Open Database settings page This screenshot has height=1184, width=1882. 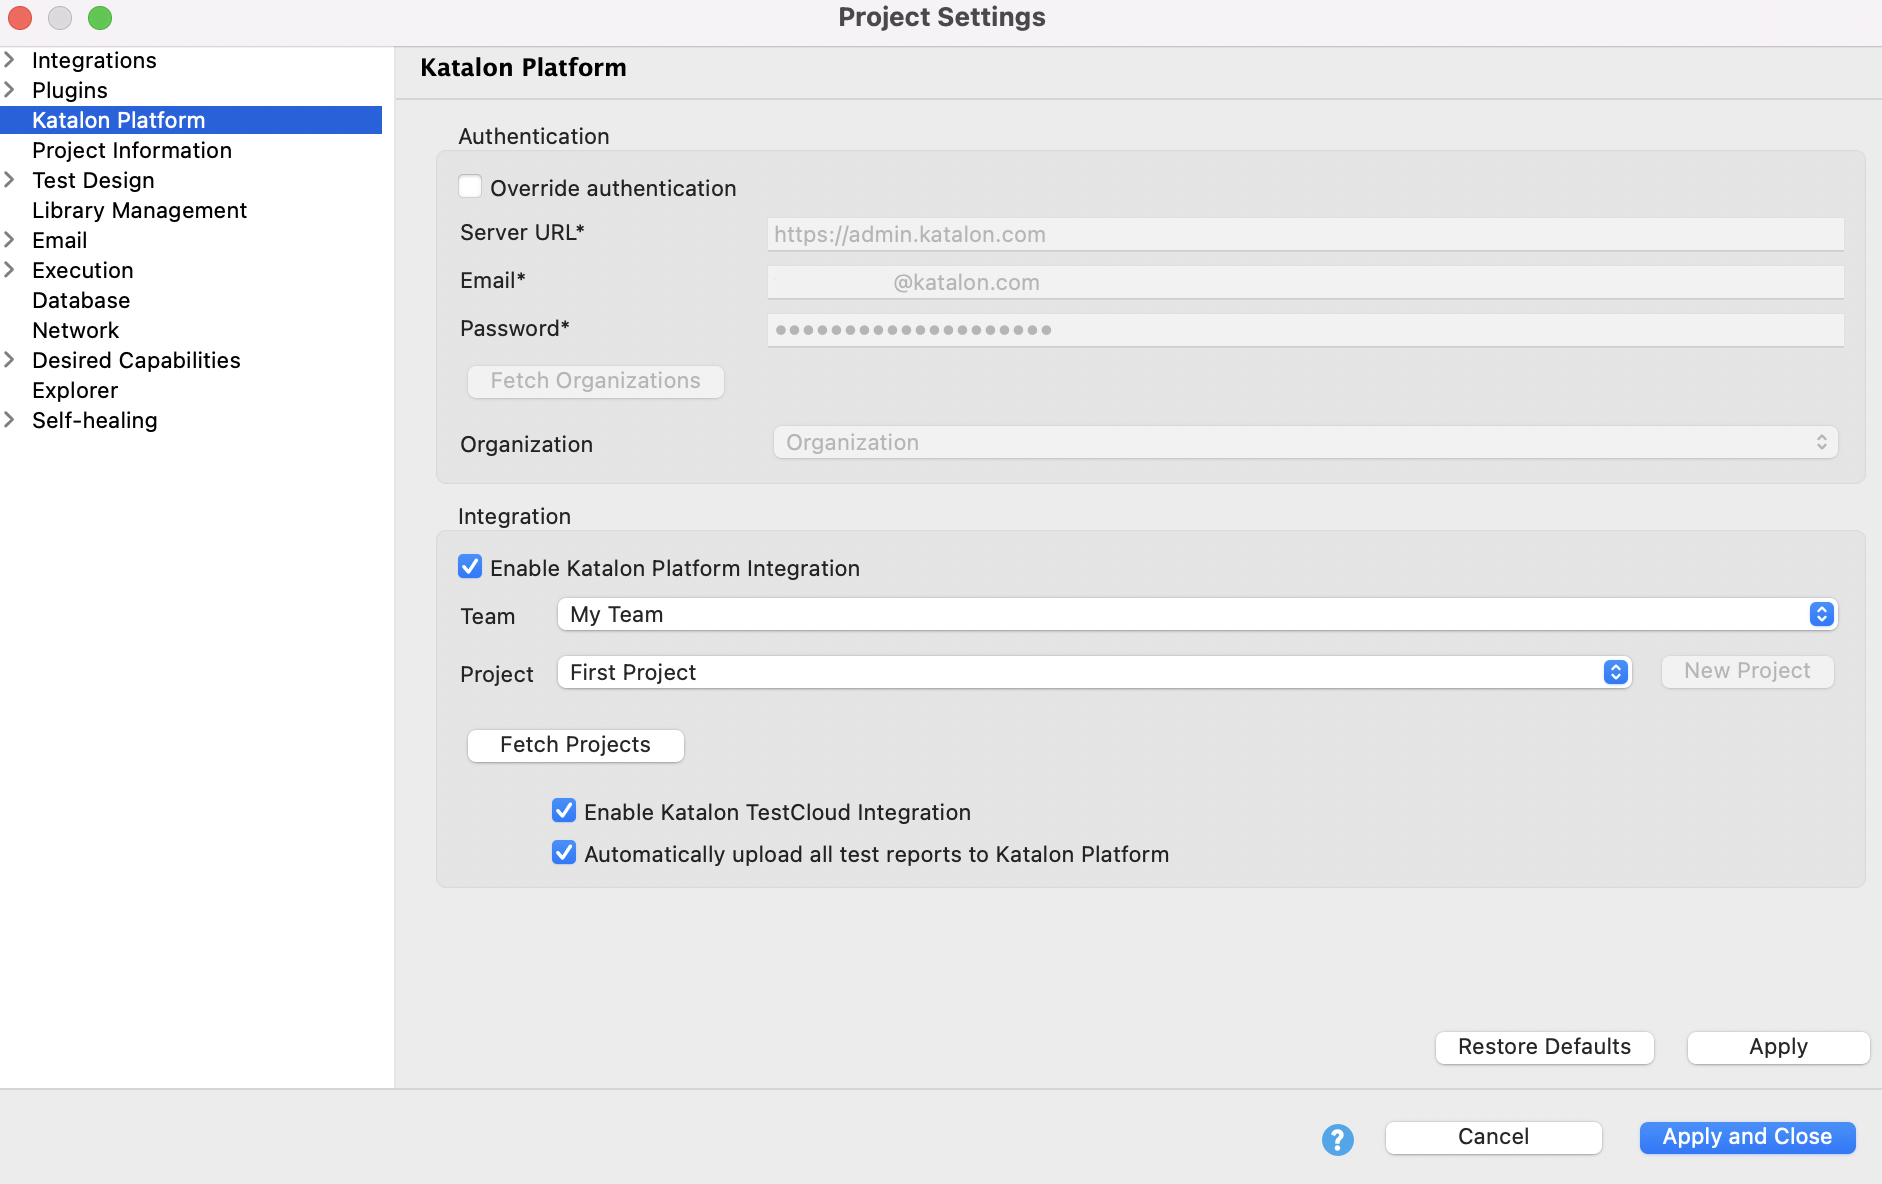[x=81, y=300]
